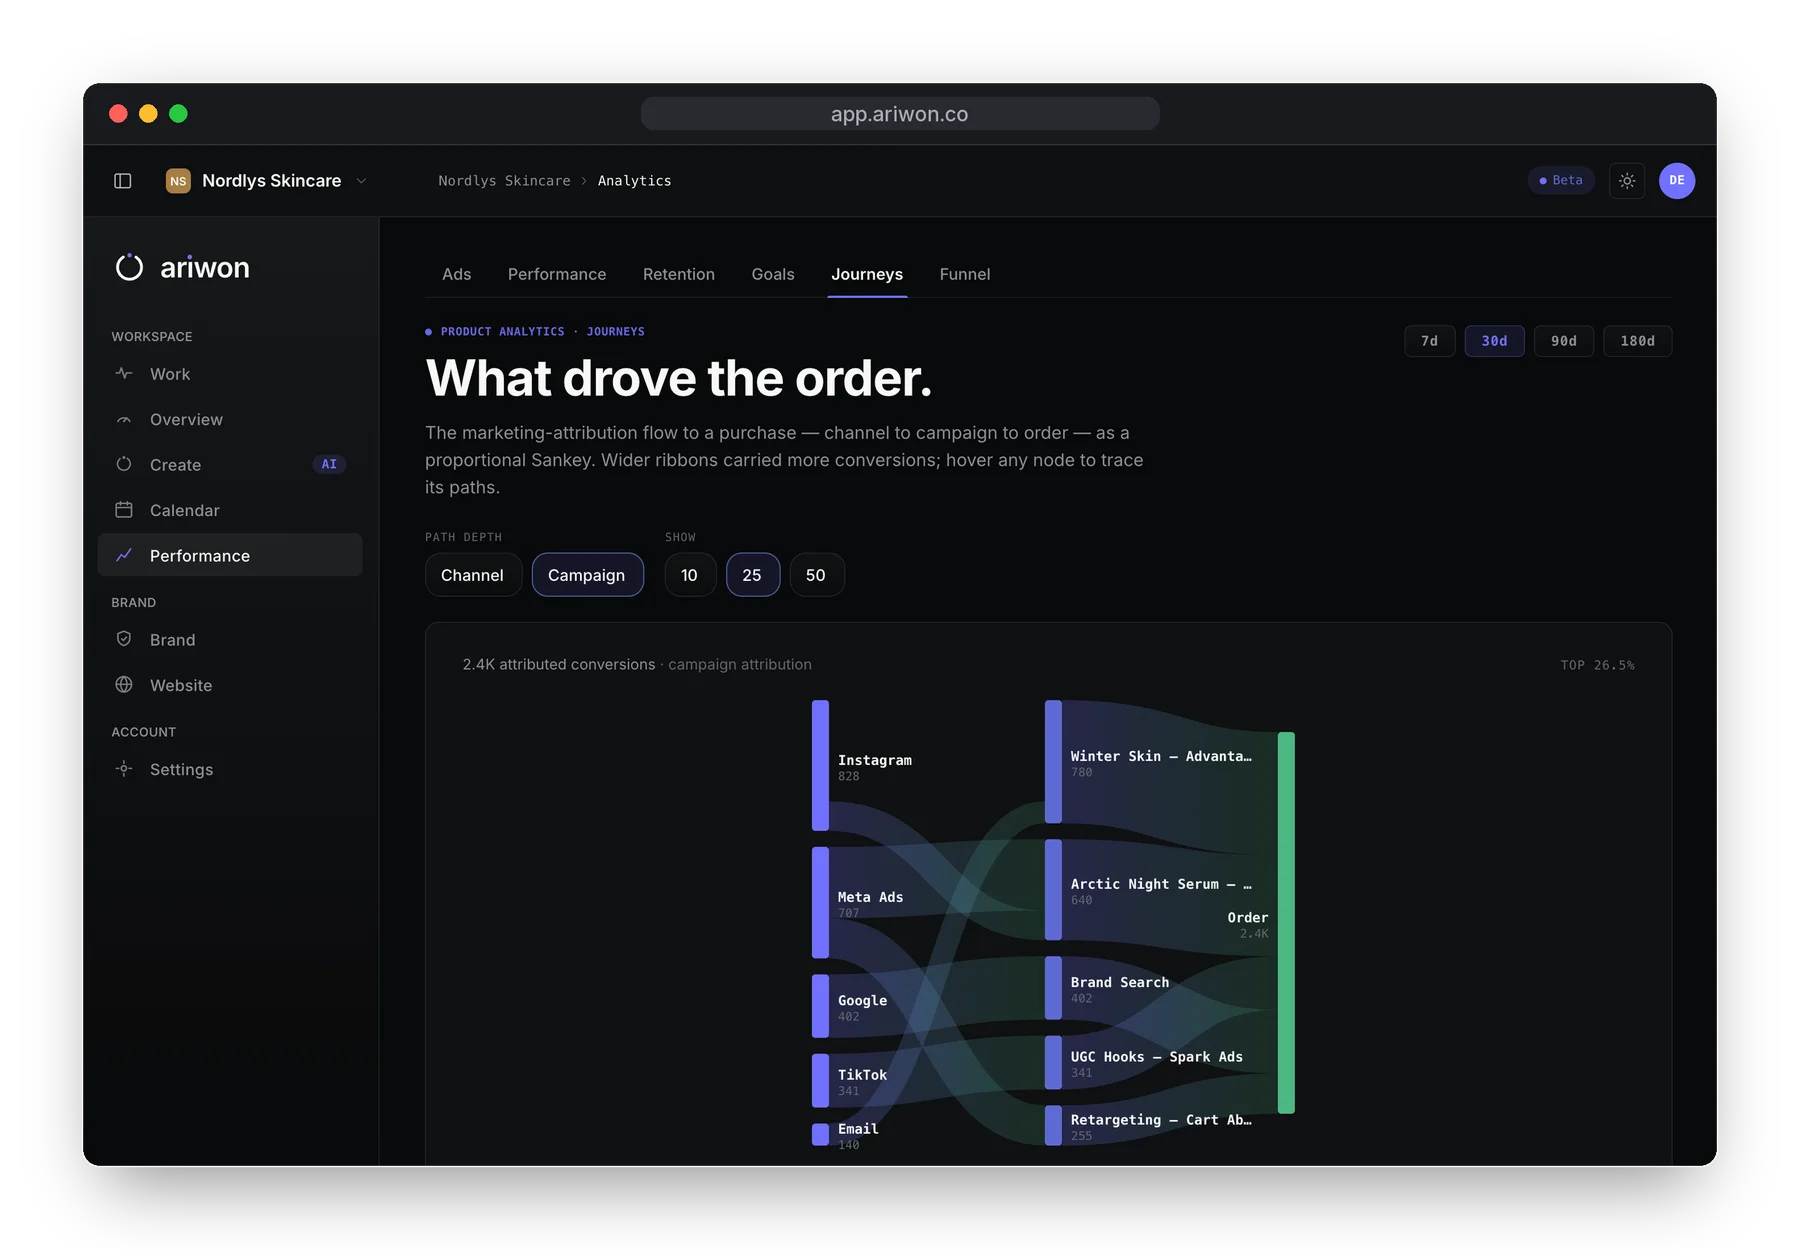The height and width of the screenshot is (1249, 1800).
Task: Switch to the Funnel tab
Action: [965, 274]
